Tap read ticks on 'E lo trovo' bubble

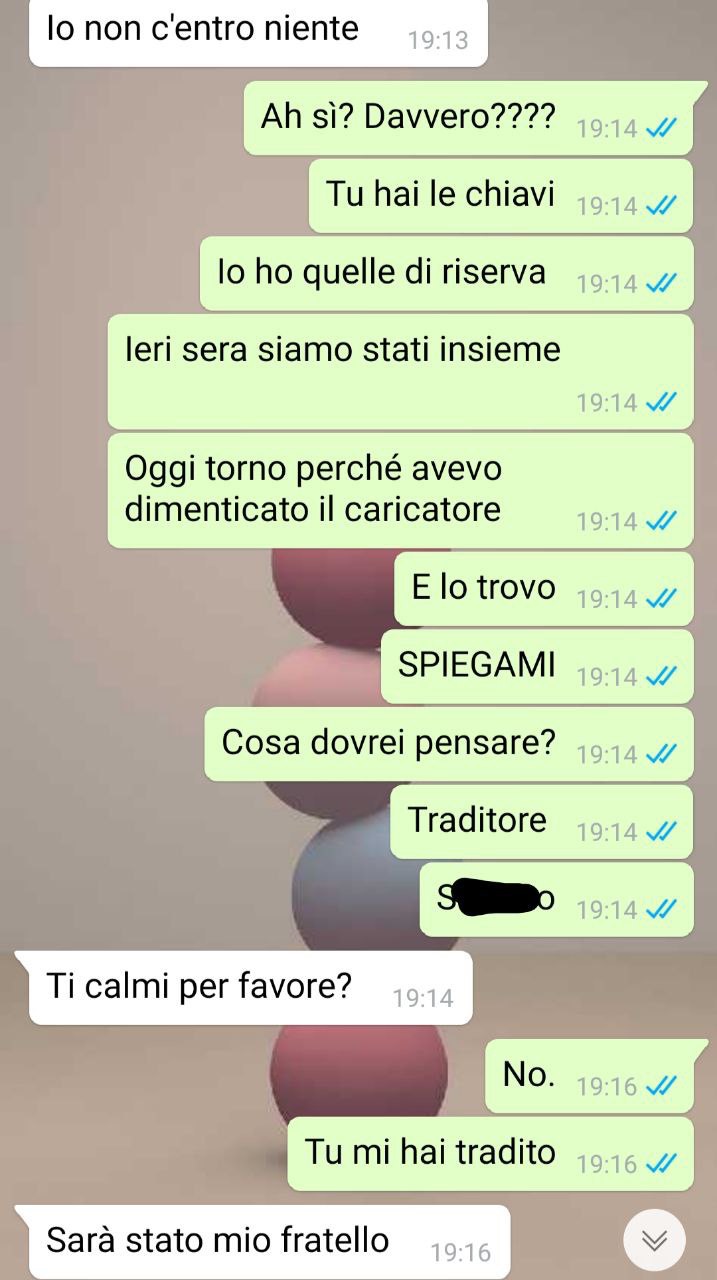pos(662,599)
